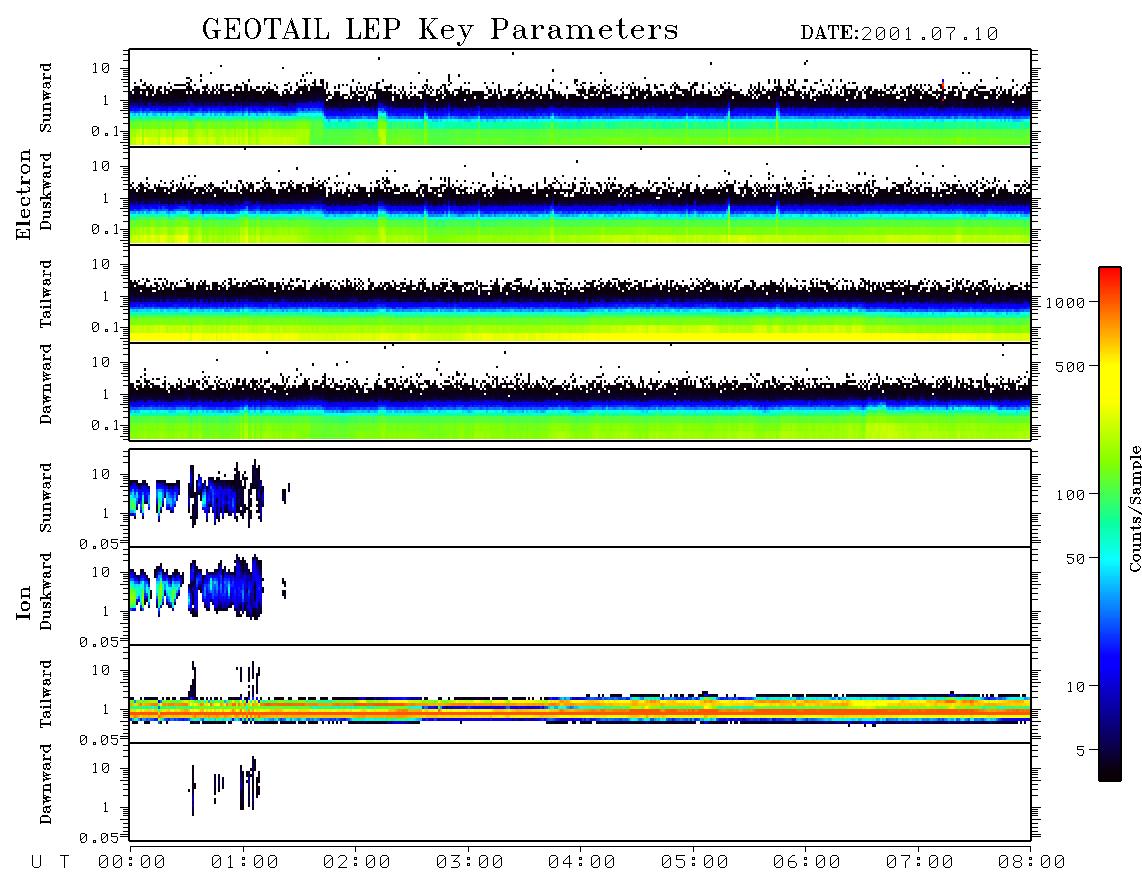Click the Ion group axis label
This screenshot has height=880, width=1142.
(24, 603)
